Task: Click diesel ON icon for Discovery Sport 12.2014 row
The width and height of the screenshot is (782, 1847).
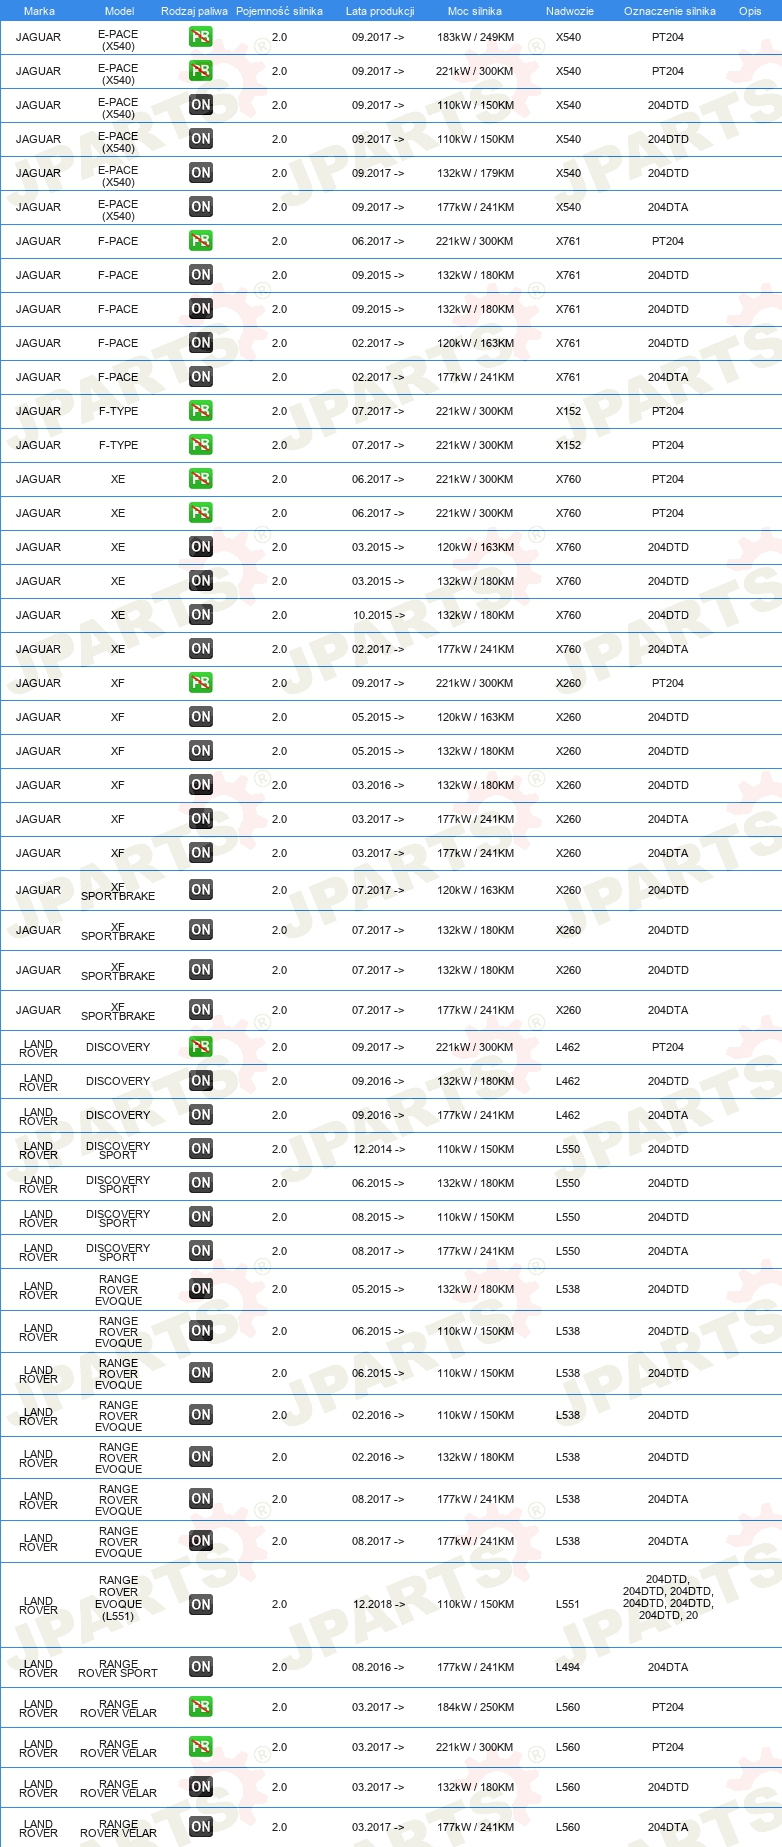Action: [x=201, y=1149]
